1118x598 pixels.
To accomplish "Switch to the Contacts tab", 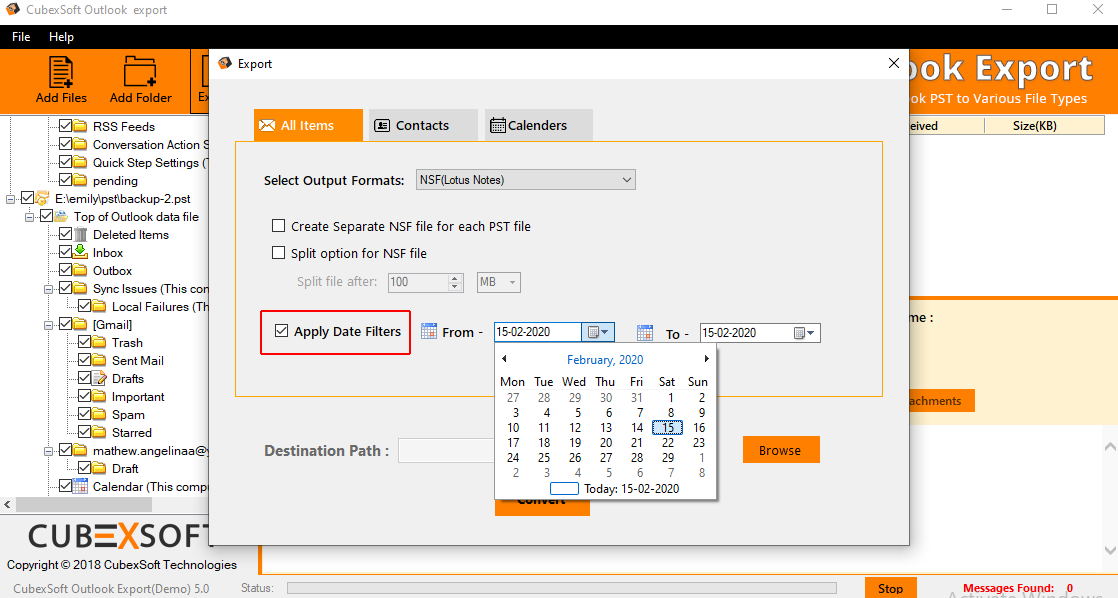I will click(x=411, y=126).
